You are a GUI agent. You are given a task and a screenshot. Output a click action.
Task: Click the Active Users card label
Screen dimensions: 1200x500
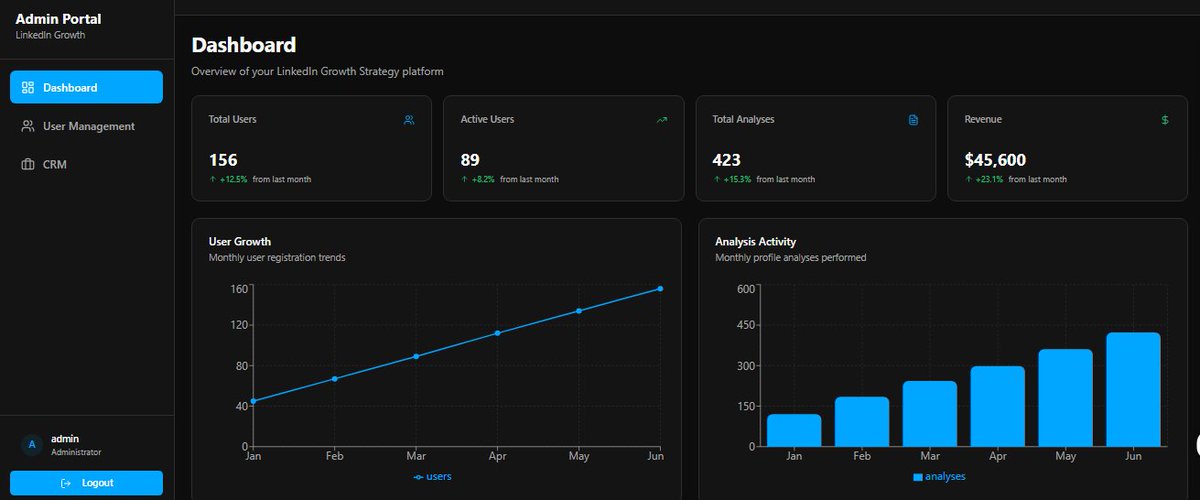pyautogui.click(x=487, y=119)
